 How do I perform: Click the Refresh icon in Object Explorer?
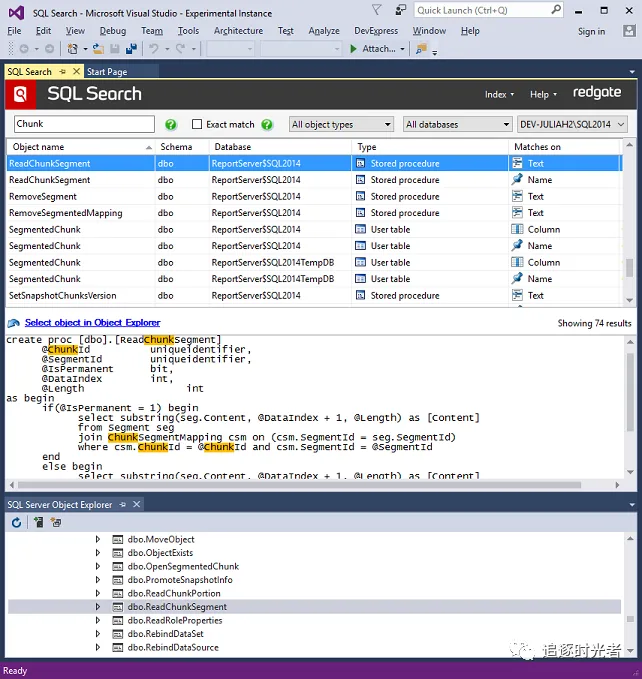[17, 523]
